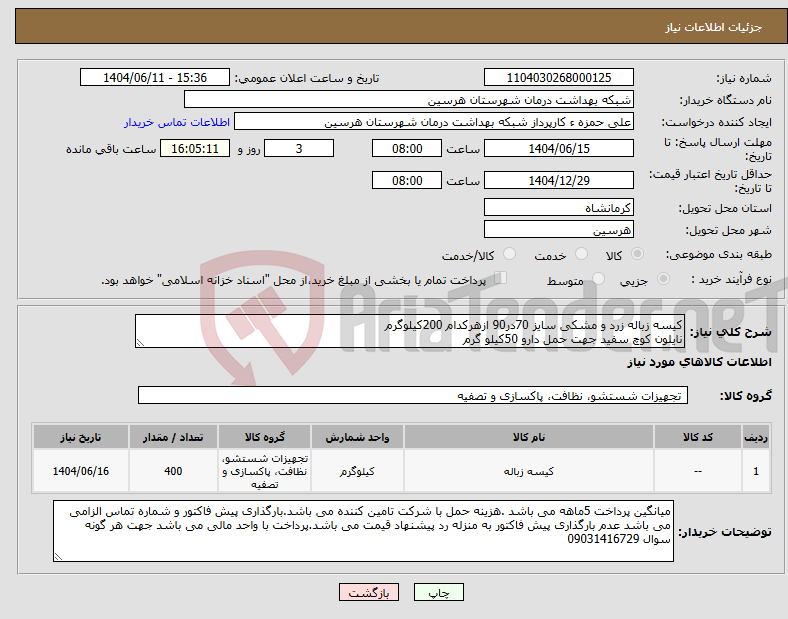Image resolution: width=788 pixels, height=619 pixels.
Task: Click the جزئیات اطلاعات نیاز page title
Action: (x=714, y=27)
